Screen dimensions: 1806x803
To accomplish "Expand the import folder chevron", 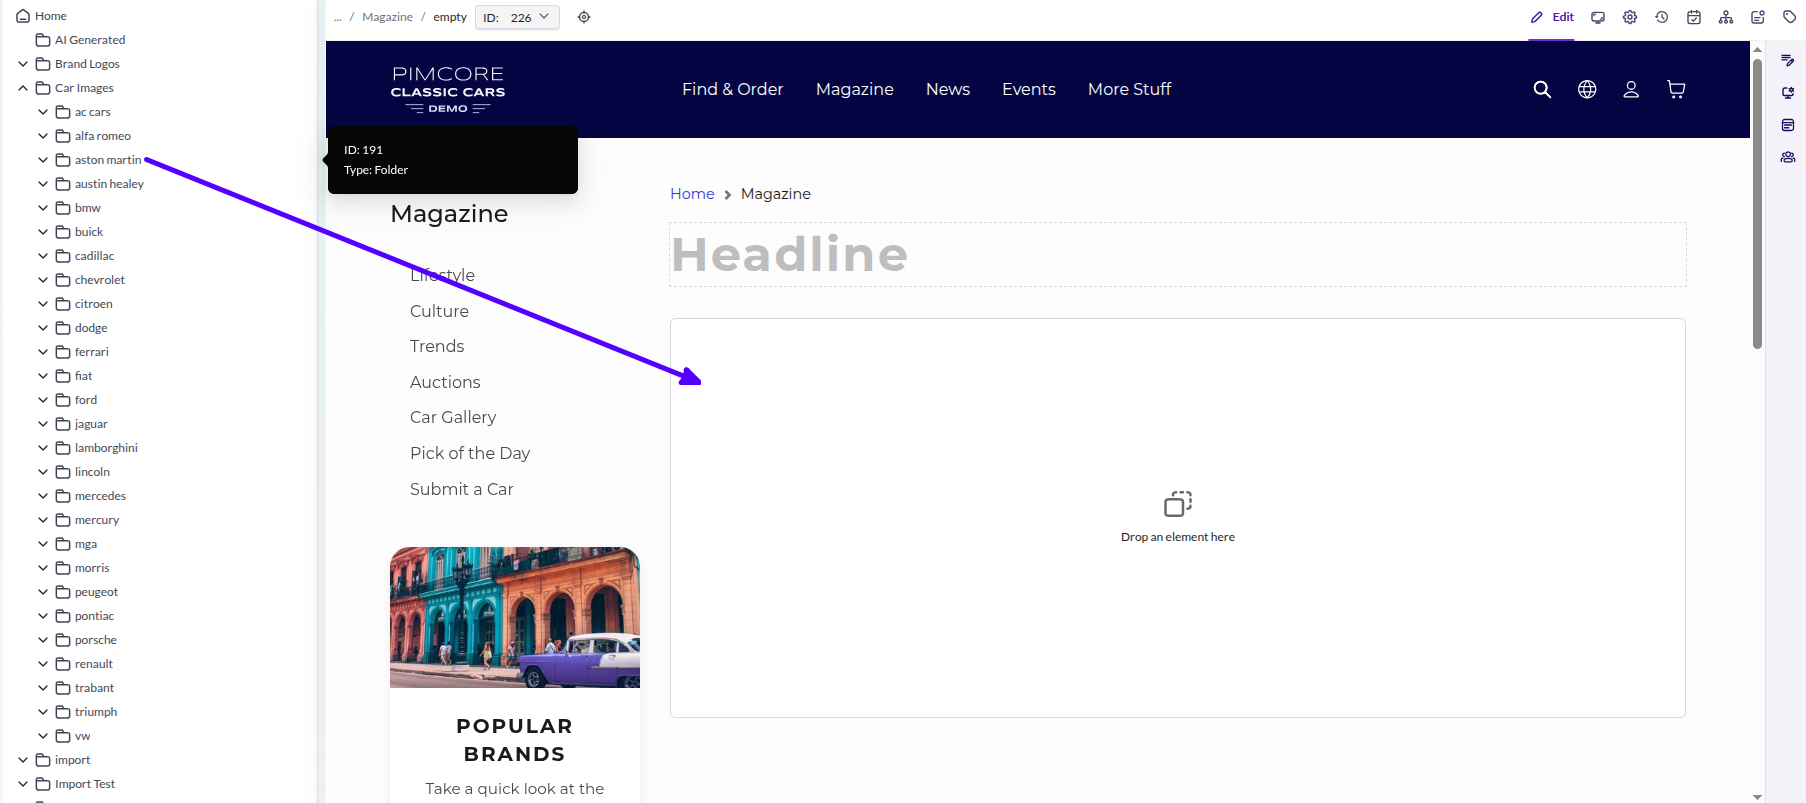I will click(23, 760).
